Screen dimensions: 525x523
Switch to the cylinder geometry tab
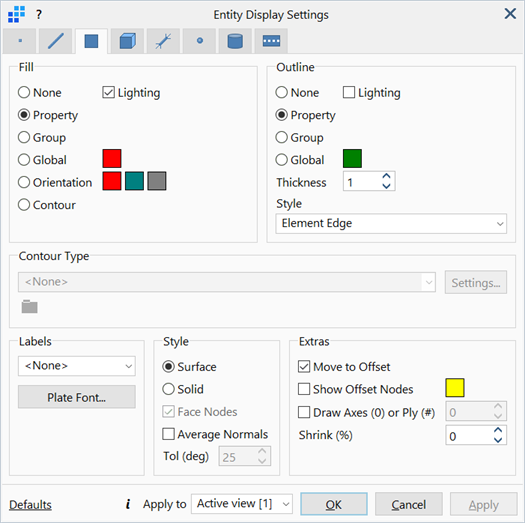pos(235,41)
